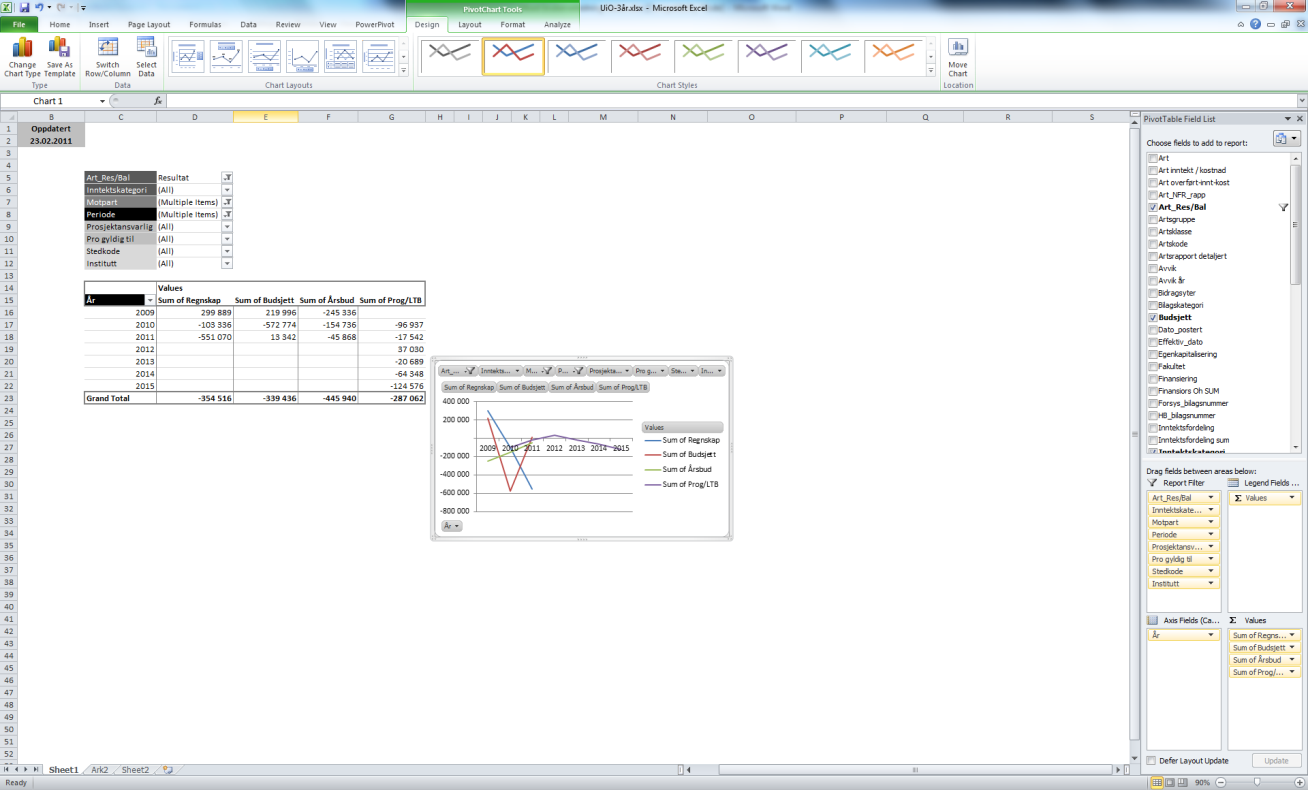1308x790 pixels.
Task: Enable Defer Layout Update checkbox
Action: 1152,761
